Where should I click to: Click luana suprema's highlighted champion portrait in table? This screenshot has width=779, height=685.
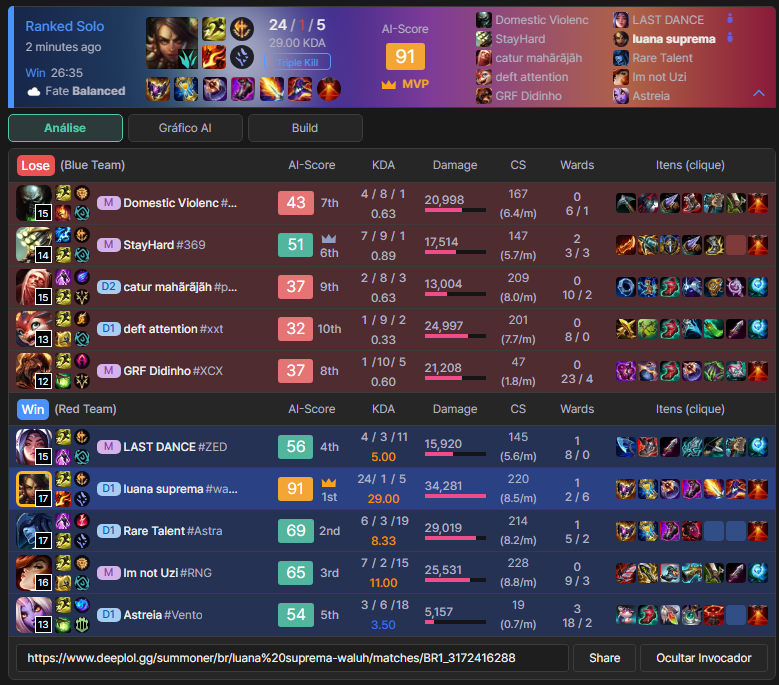(34, 489)
